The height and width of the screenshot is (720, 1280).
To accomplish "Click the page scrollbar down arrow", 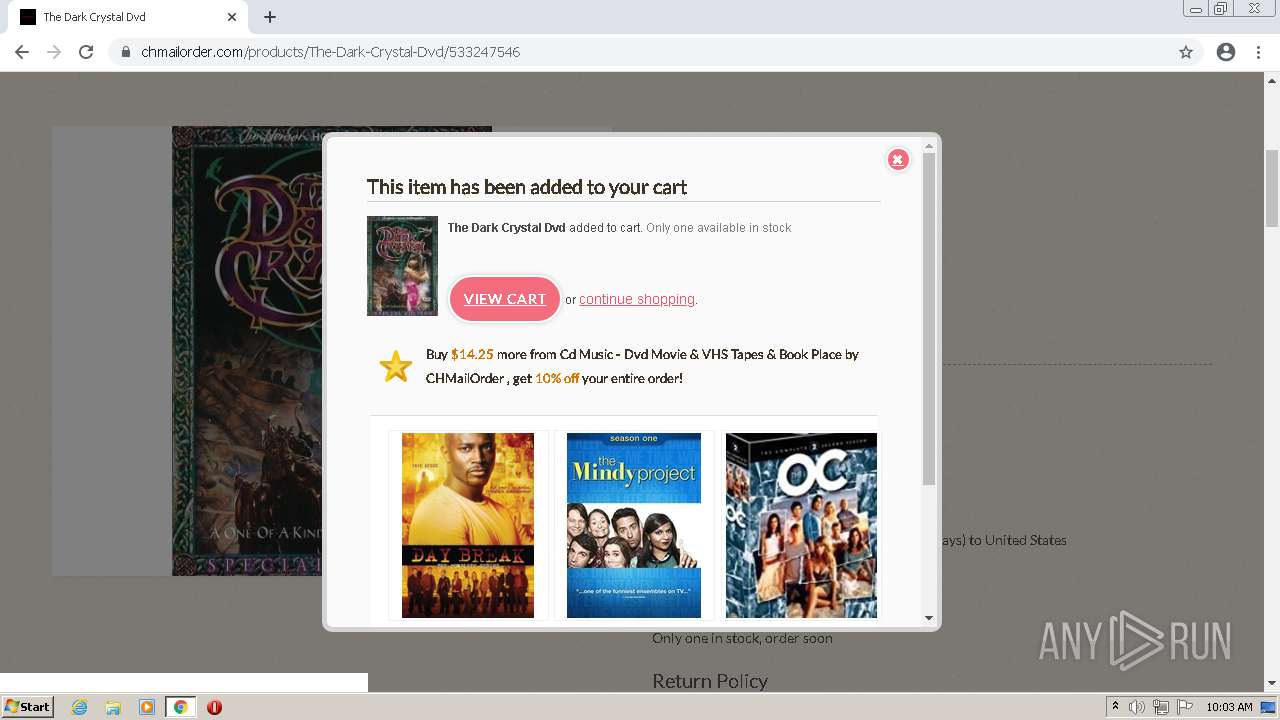I will (1272, 684).
